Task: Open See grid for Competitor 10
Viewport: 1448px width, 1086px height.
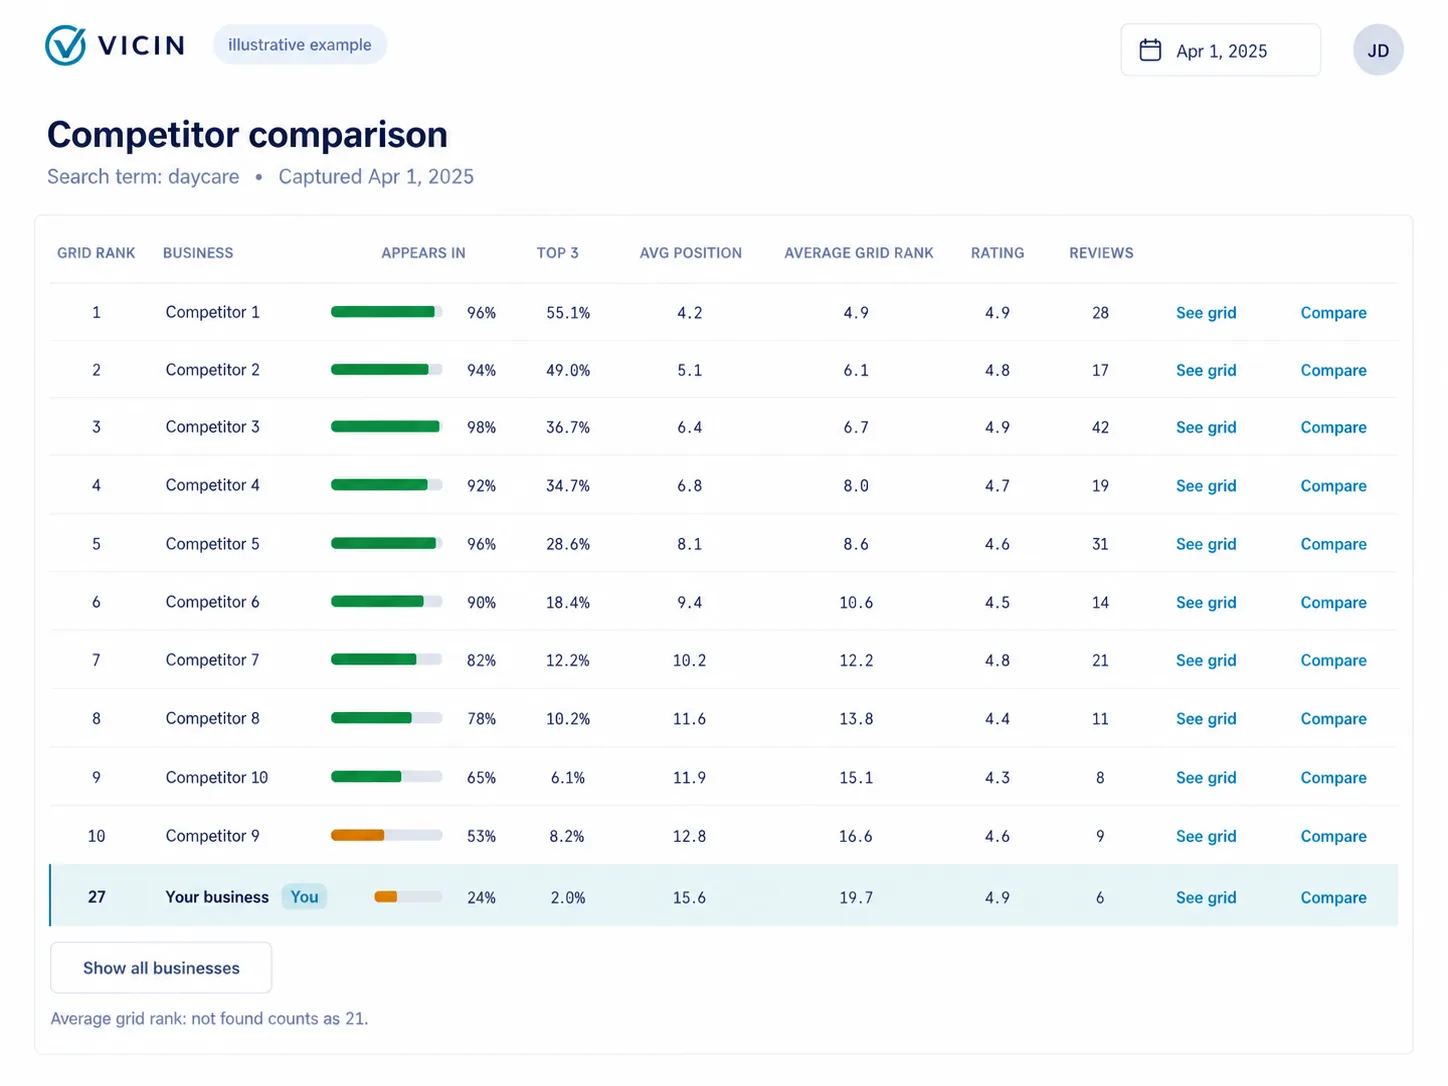Action: 1206,778
